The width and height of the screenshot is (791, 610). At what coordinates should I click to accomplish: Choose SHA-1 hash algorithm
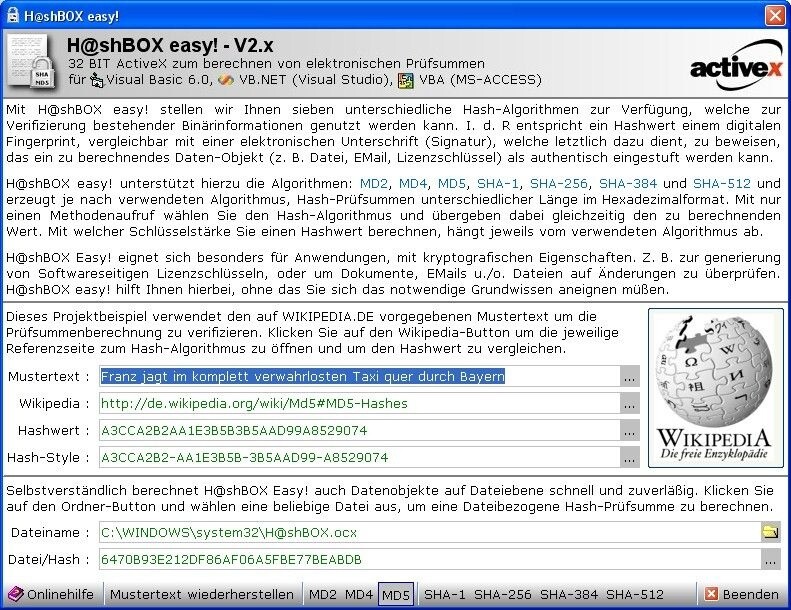pyautogui.click(x=444, y=595)
